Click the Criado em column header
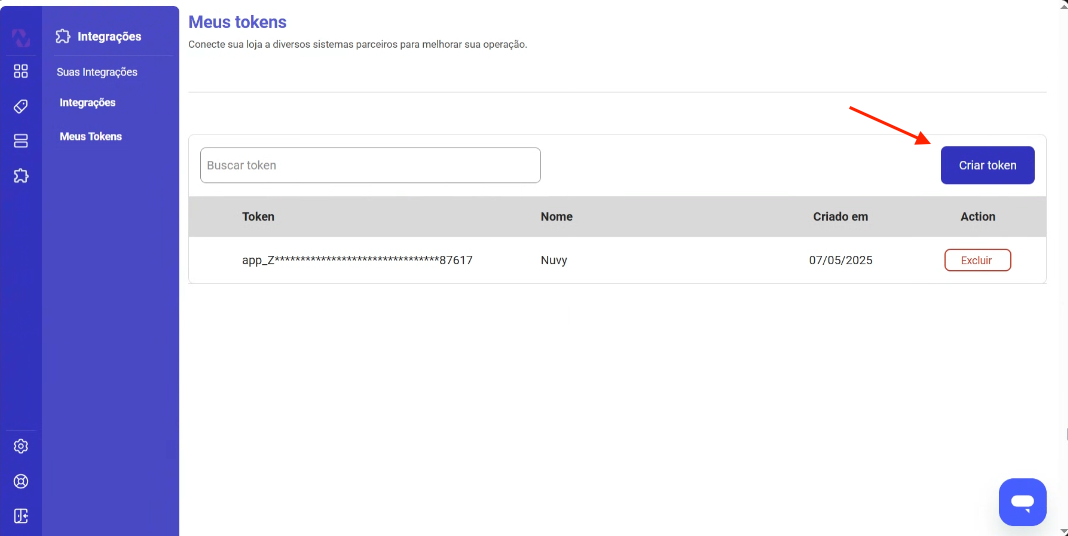 pyautogui.click(x=840, y=216)
